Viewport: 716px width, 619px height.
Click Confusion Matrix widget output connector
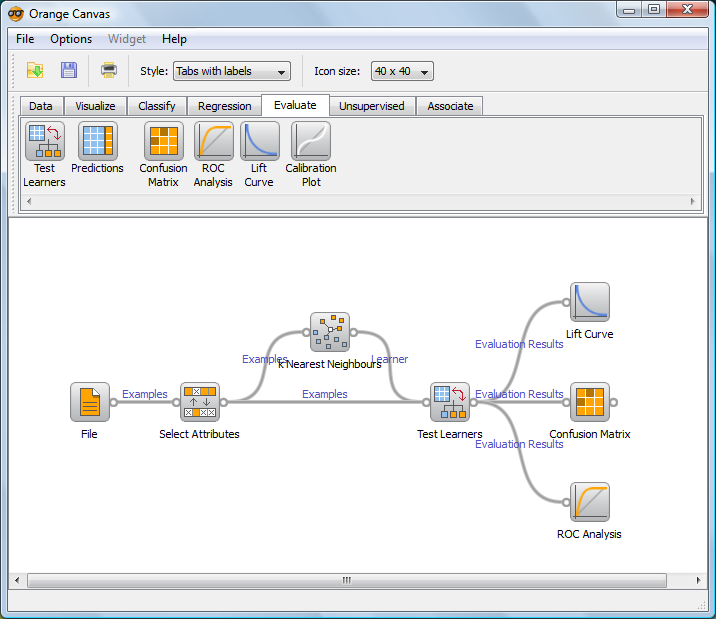(614, 402)
